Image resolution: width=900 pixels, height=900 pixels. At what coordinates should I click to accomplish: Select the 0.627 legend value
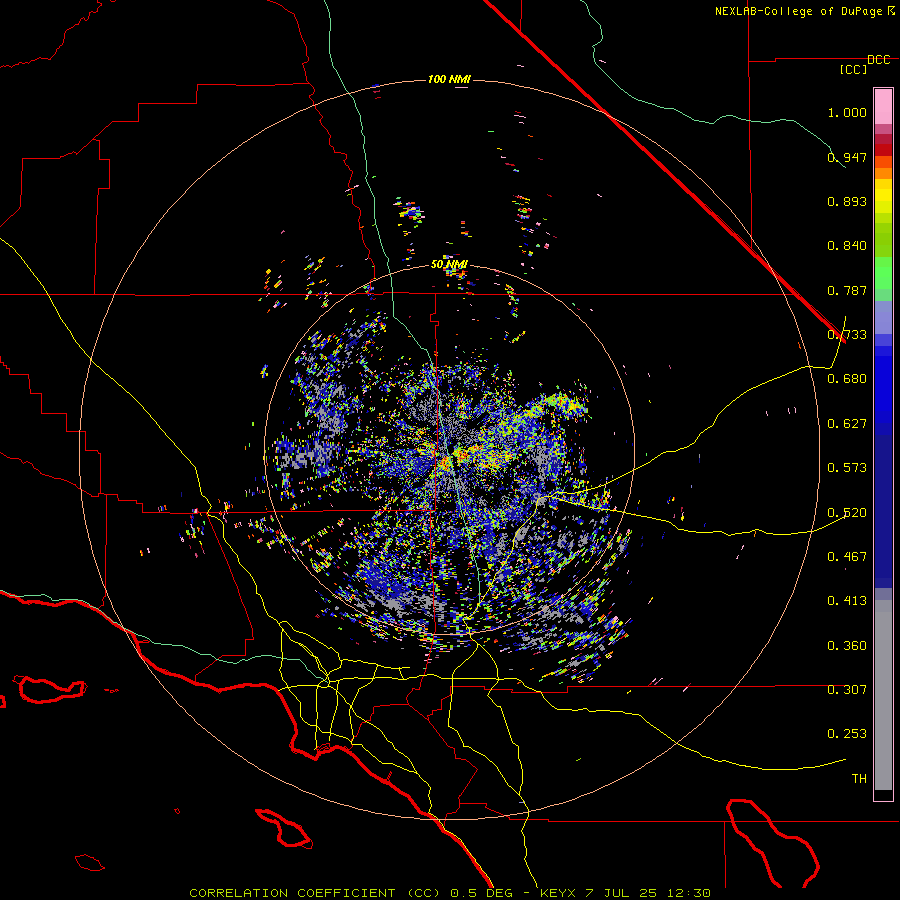click(x=847, y=424)
